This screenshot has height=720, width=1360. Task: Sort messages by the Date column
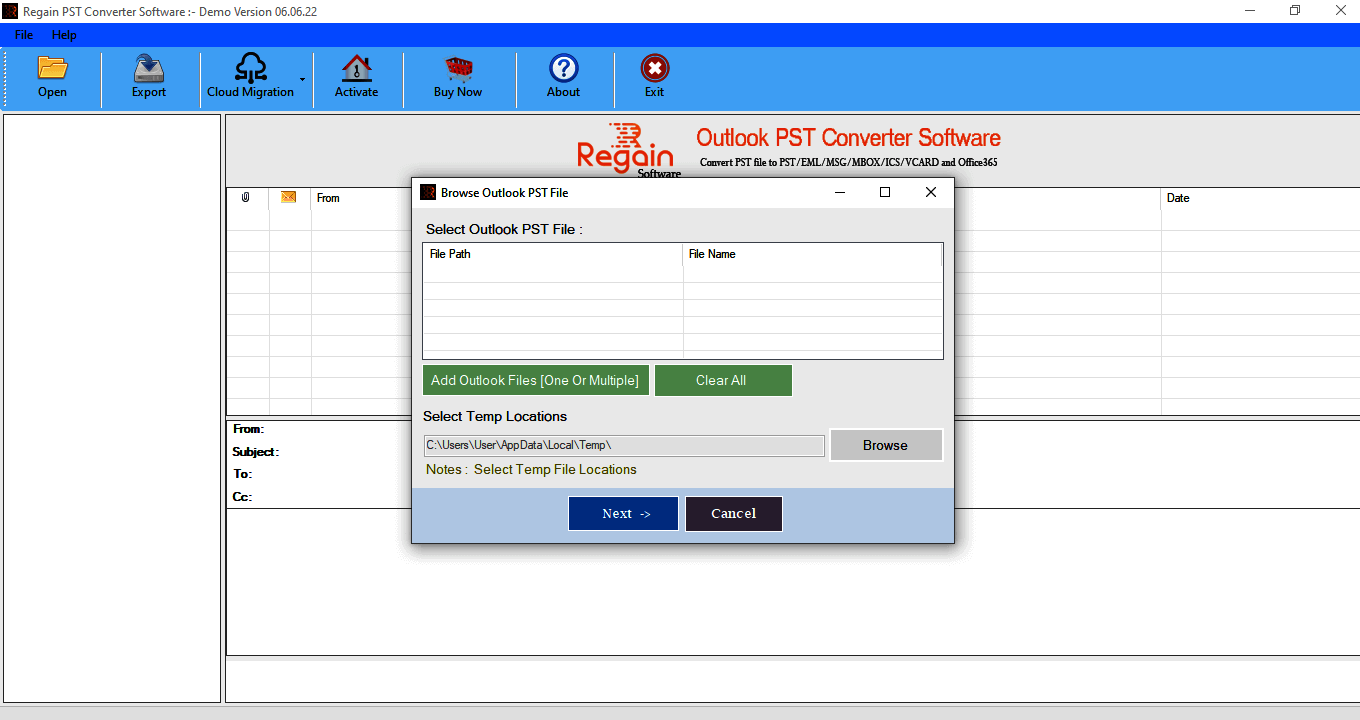click(1178, 198)
